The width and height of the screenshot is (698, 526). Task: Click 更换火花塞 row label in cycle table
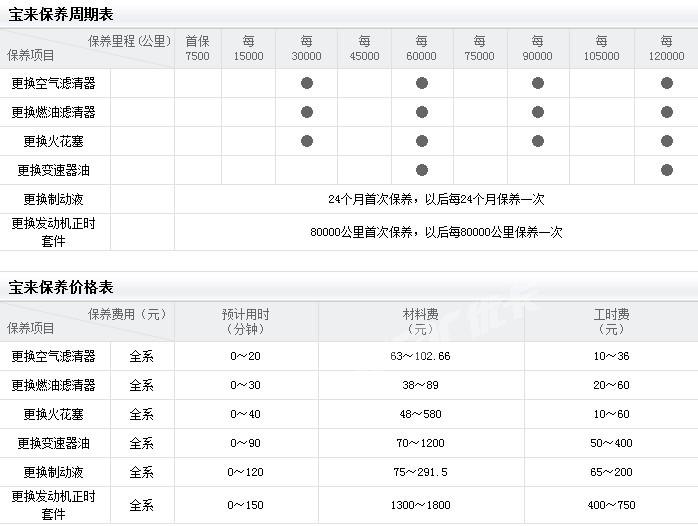(x=53, y=141)
